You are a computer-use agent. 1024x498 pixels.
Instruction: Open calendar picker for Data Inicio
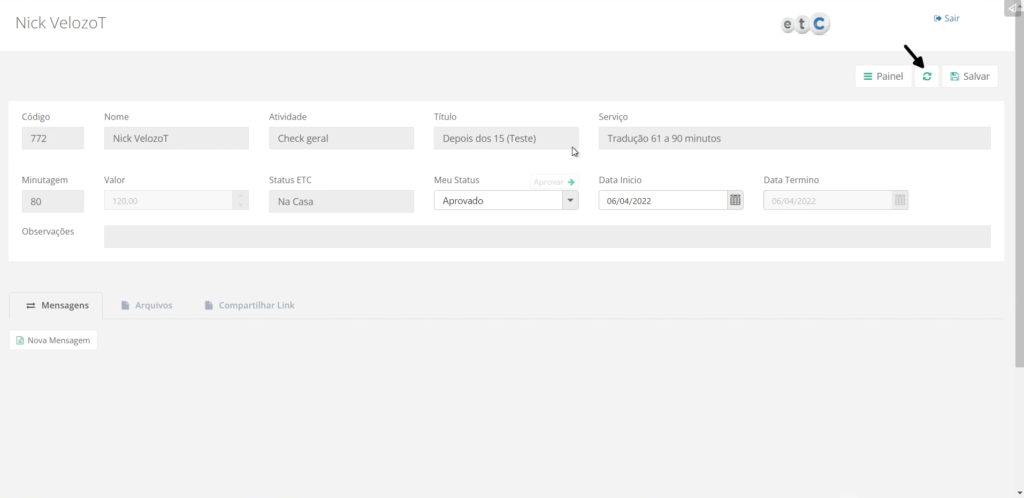[735, 200]
